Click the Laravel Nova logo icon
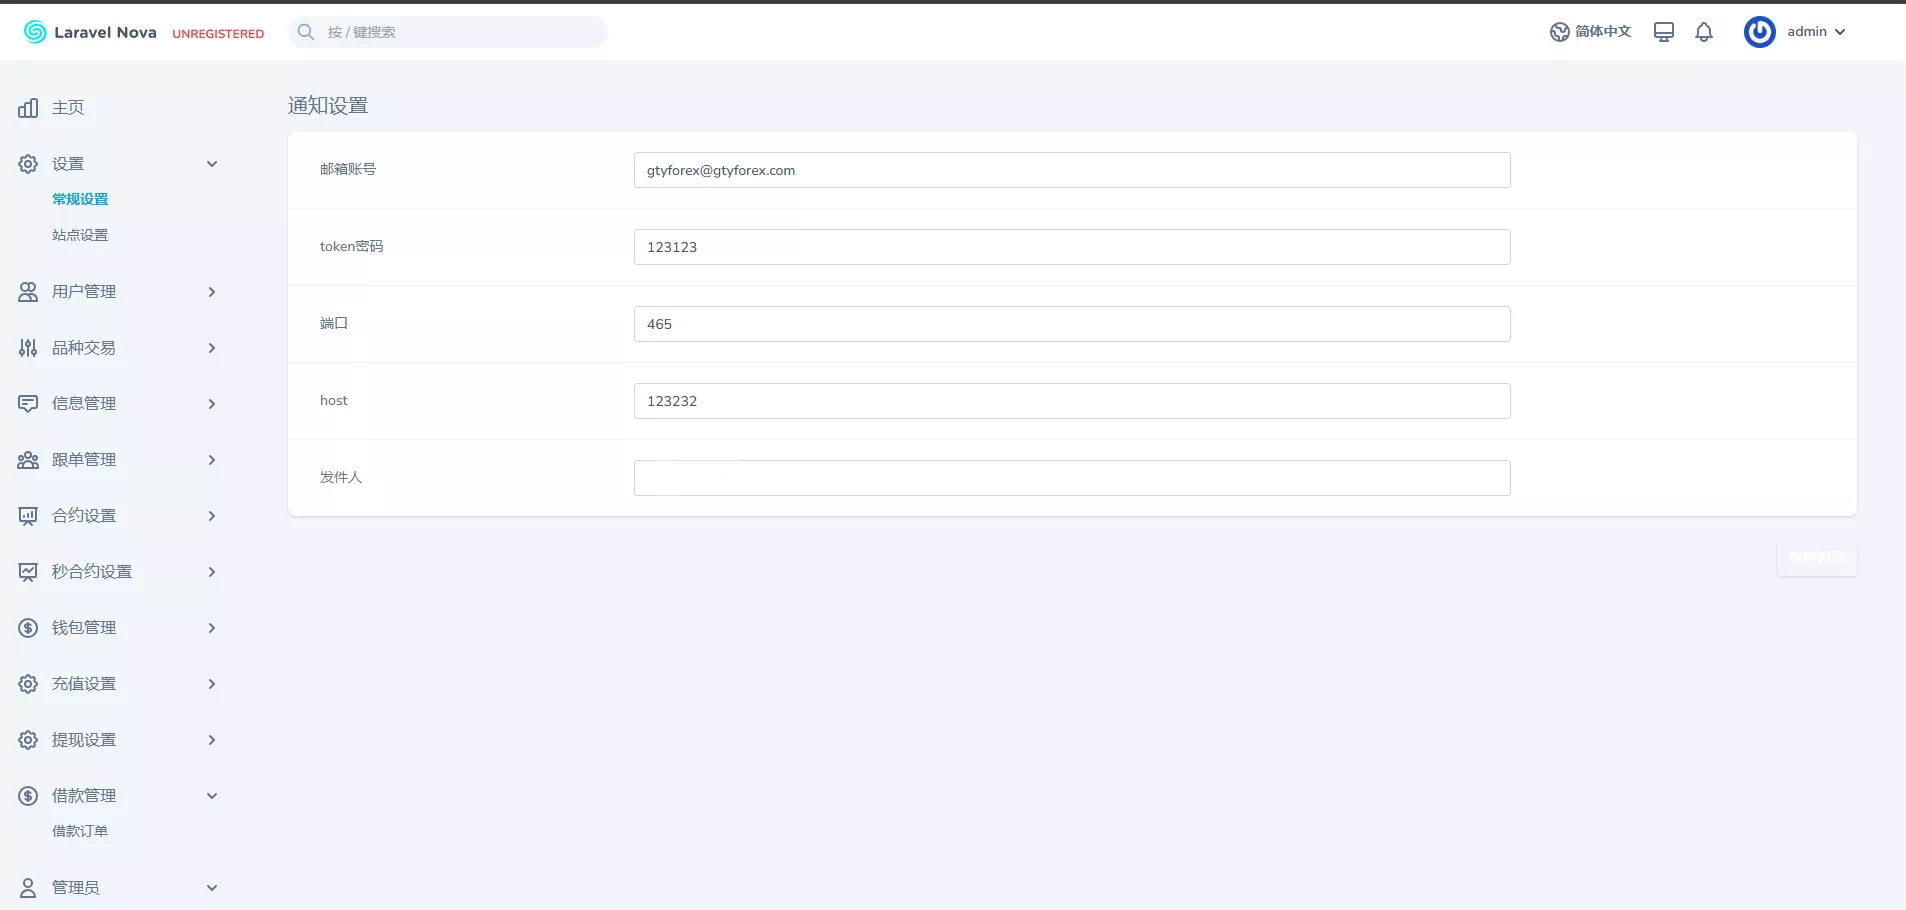Image resolution: width=1906 pixels, height=910 pixels. pos(35,32)
